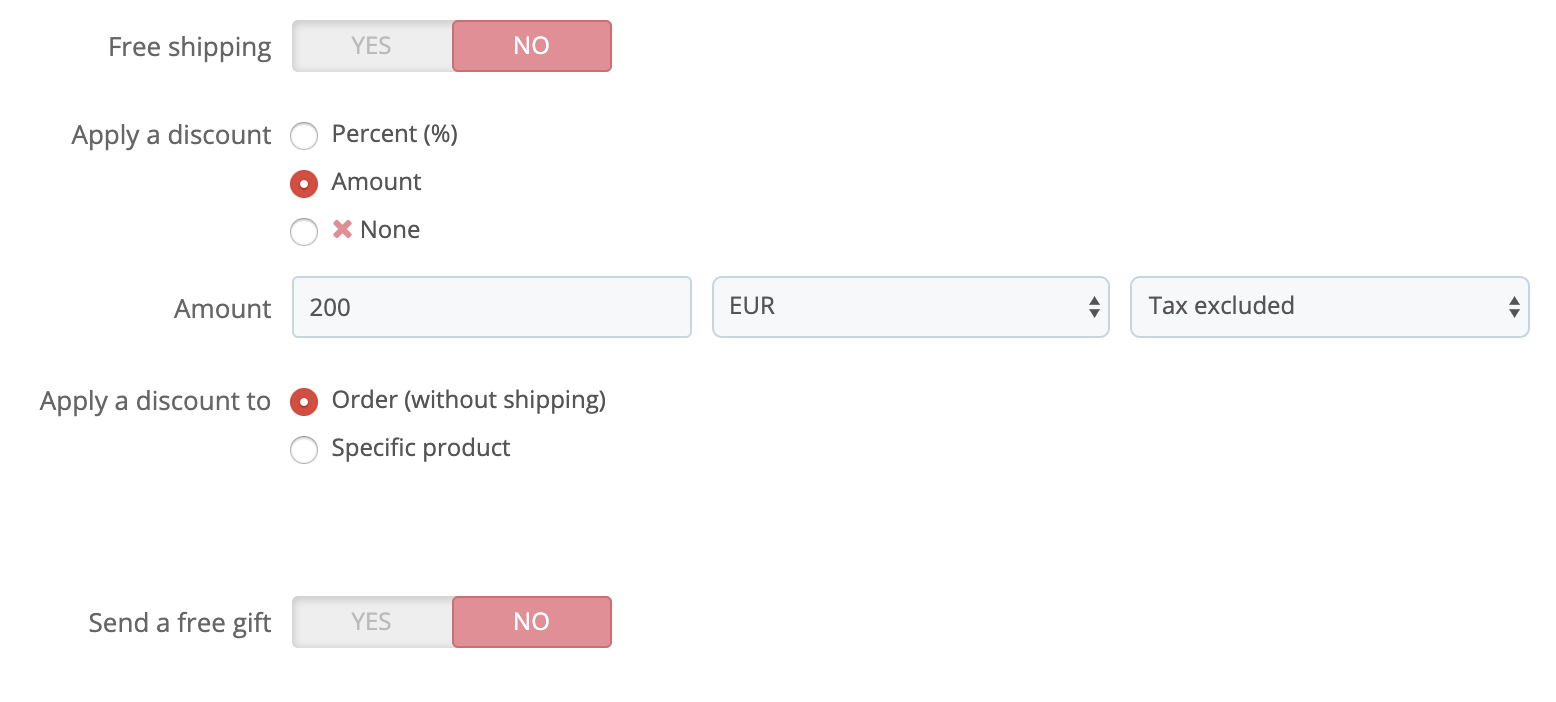Screen dimensions: 1556x702
Task: Click into the Amount field containing 200
Action: click(490, 307)
